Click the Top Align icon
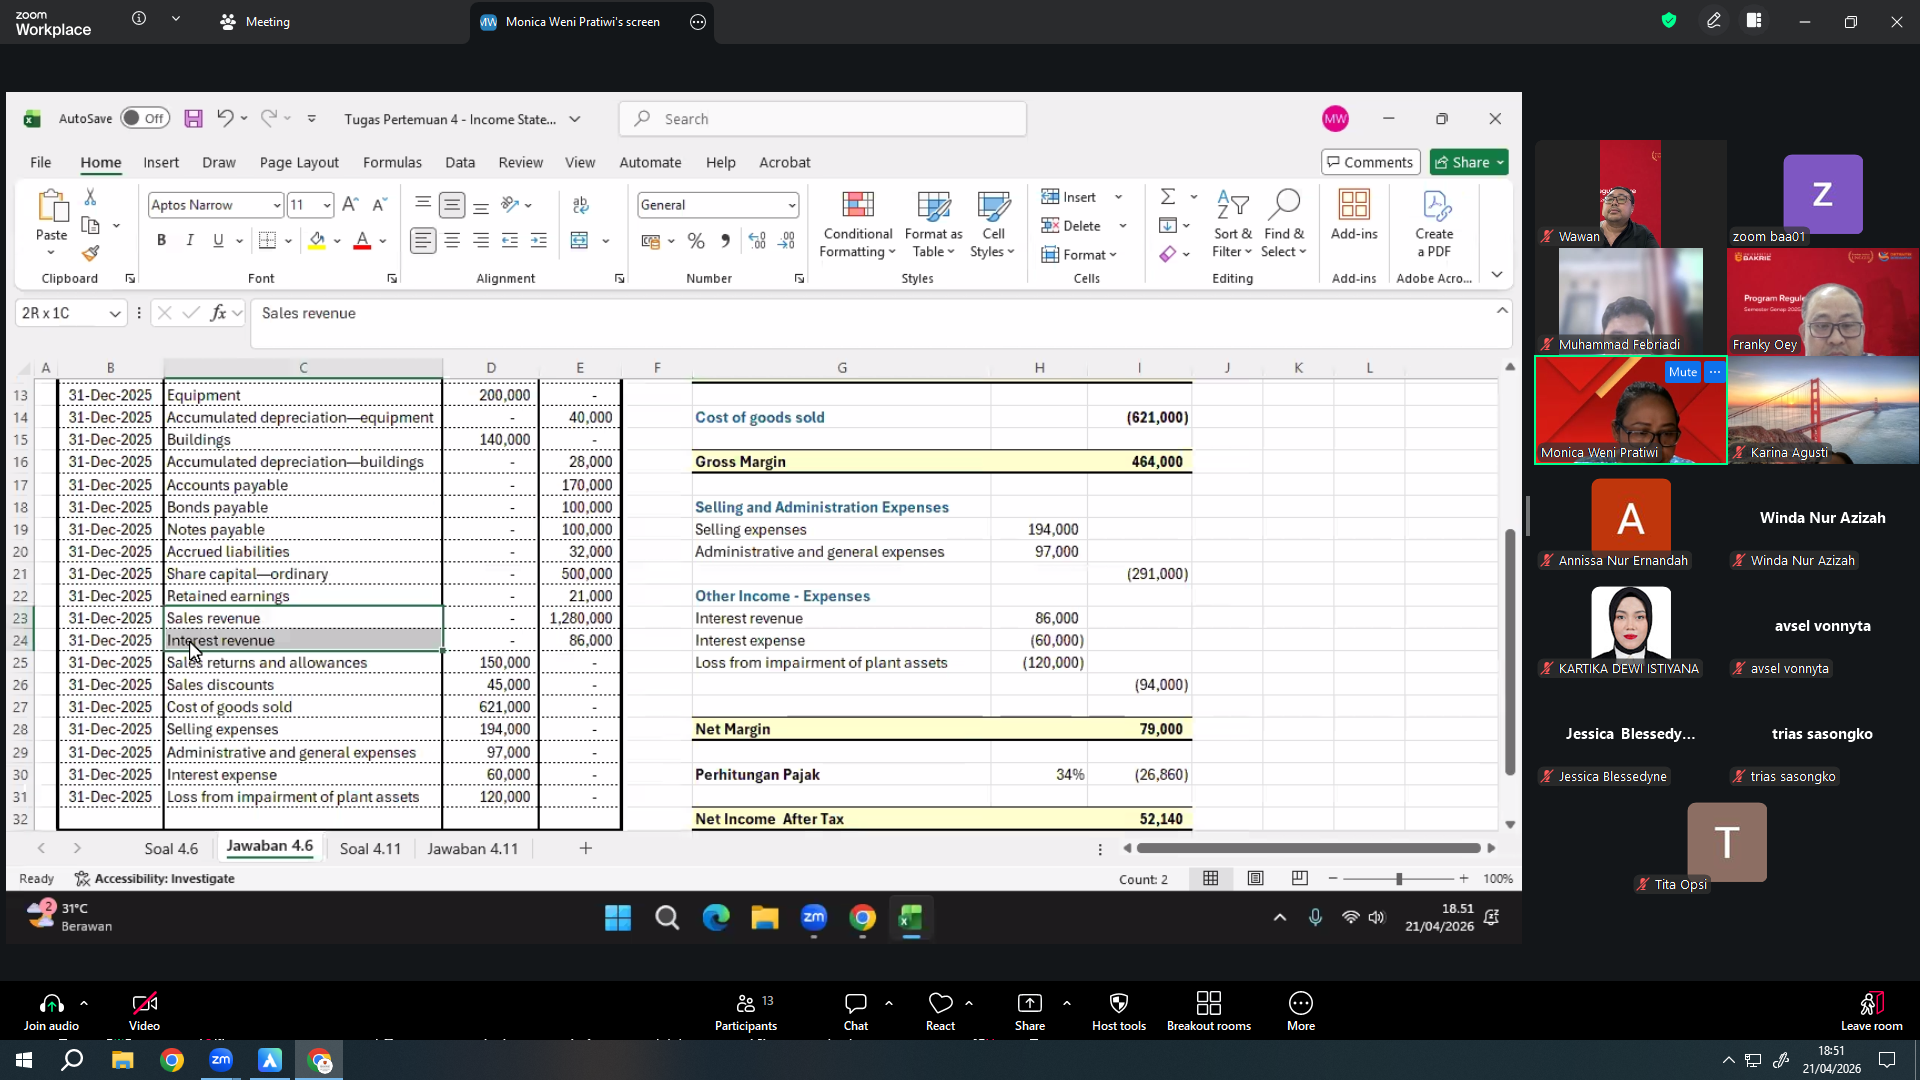This screenshot has width=1920, height=1080. point(423,204)
